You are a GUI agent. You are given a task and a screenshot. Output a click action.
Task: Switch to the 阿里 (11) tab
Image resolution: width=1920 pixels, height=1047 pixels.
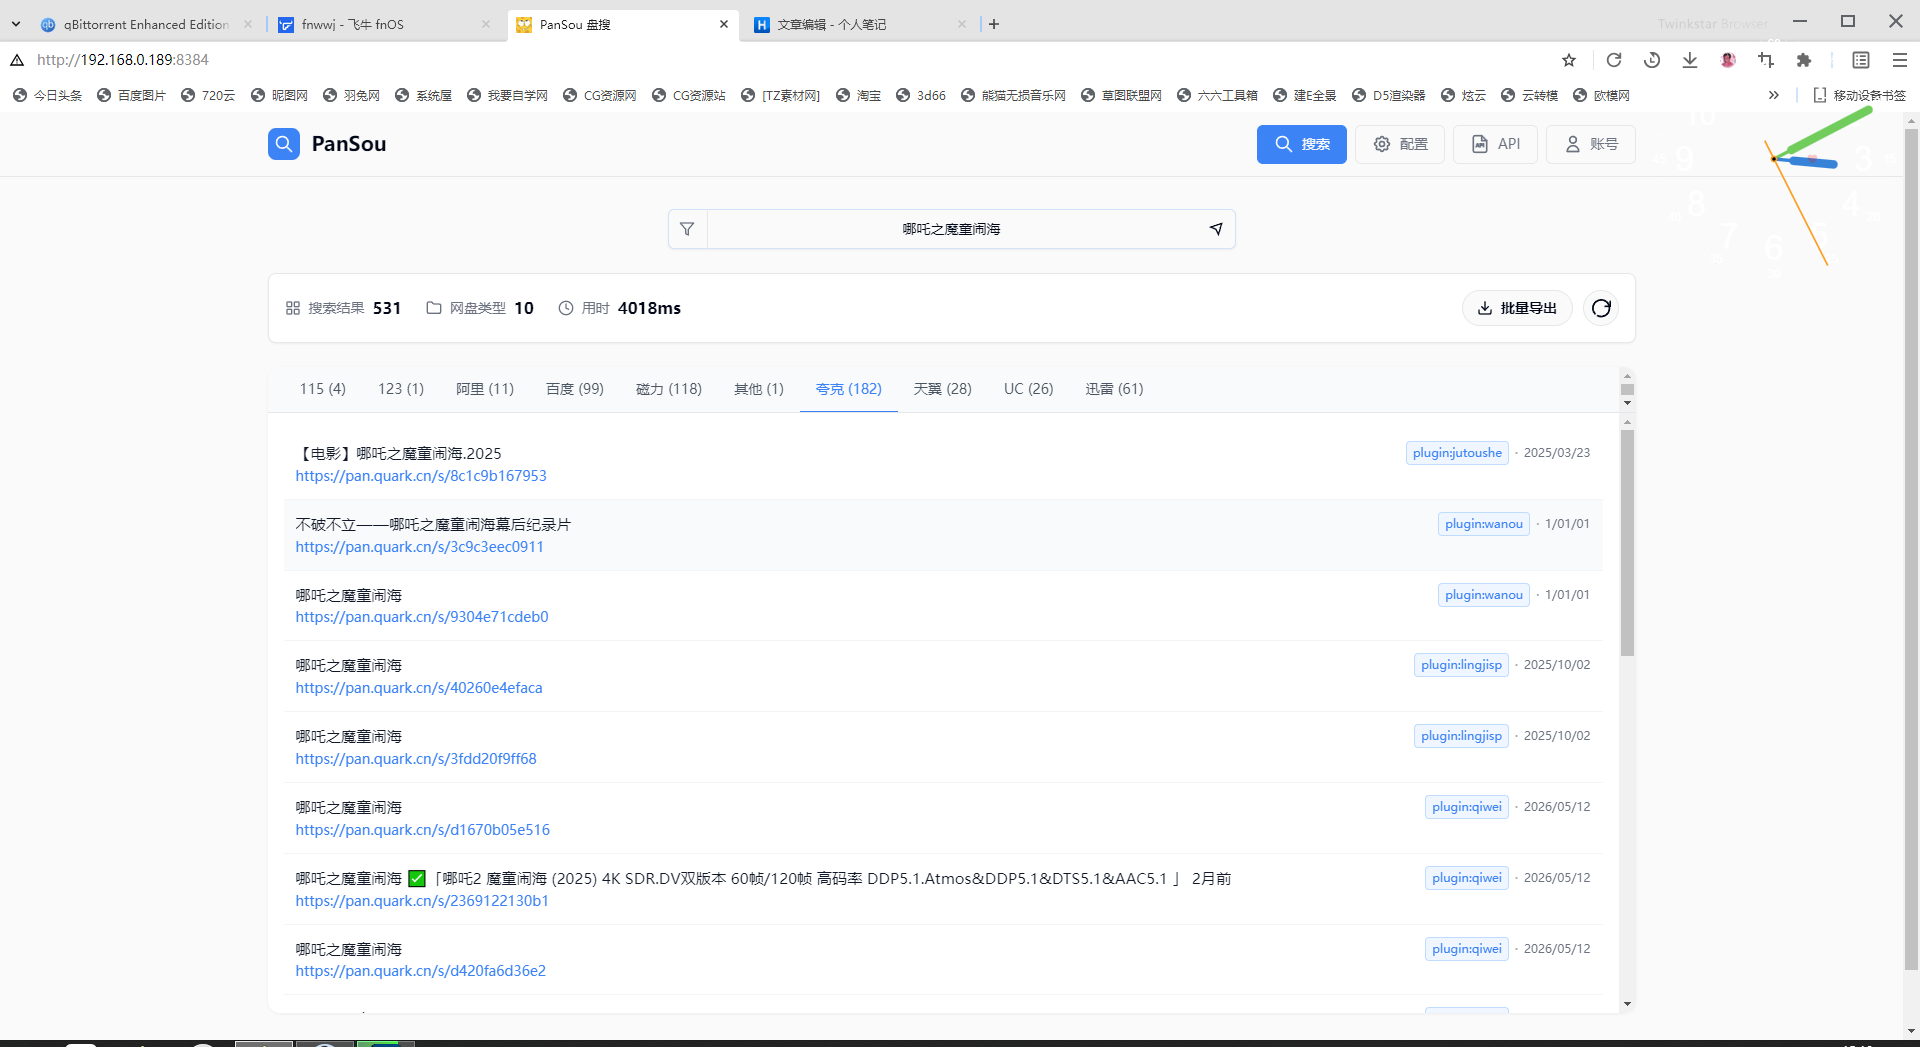(x=485, y=389)
